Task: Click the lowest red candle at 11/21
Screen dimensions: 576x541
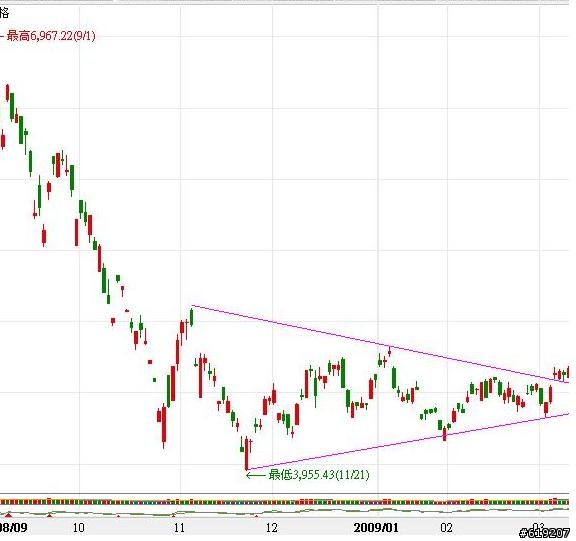Action: coord(247,453)
